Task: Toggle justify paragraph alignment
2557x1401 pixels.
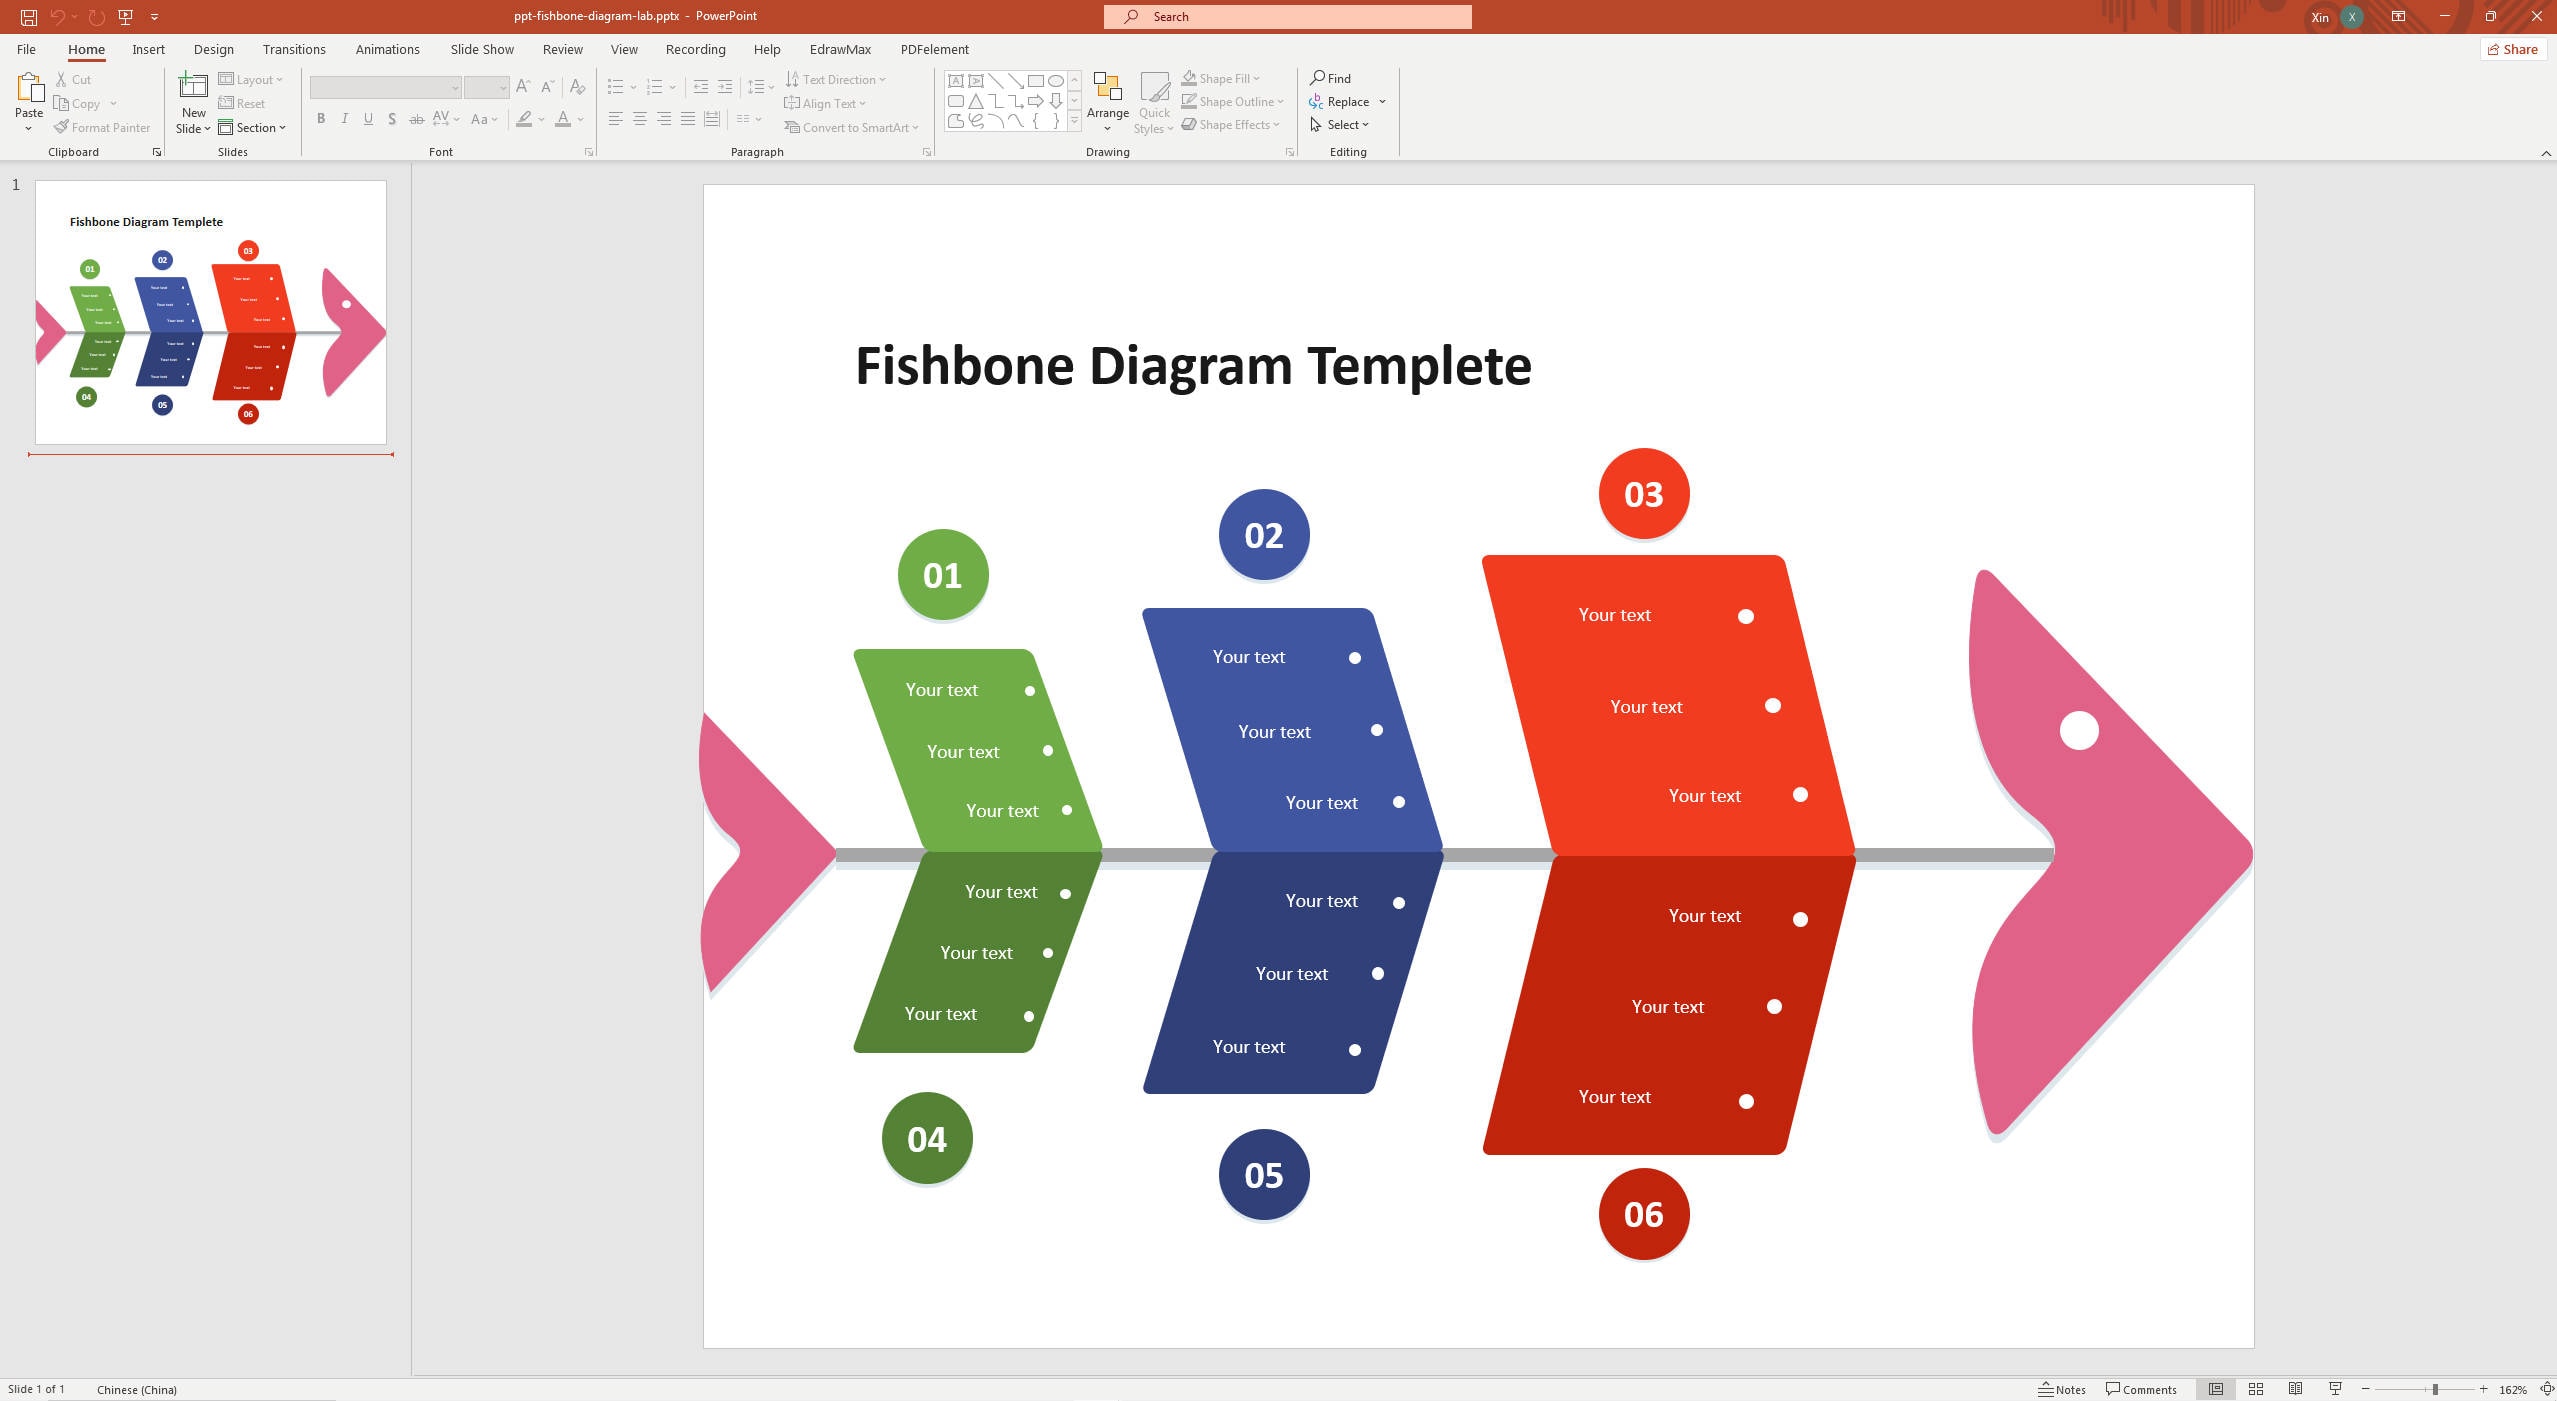Action: pyautogui.click(x=686, y=119)
